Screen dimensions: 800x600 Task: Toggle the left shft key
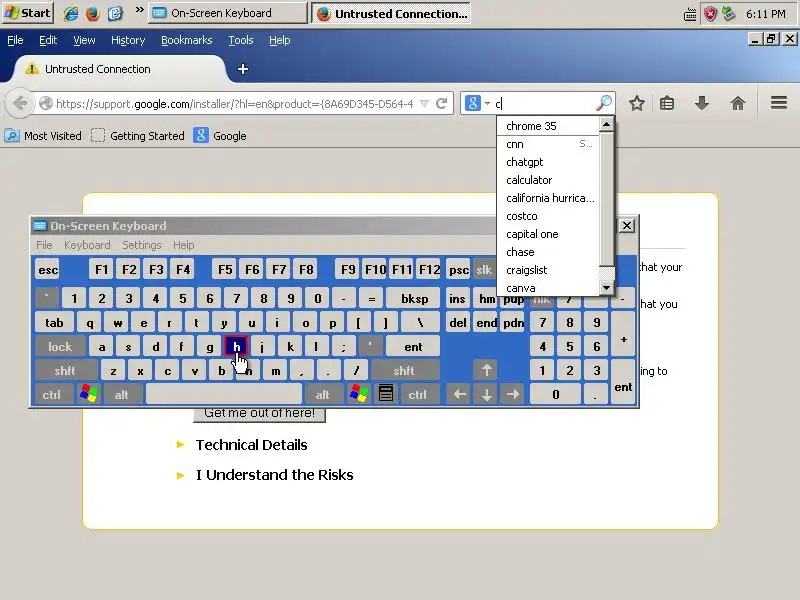coord(65,370)
